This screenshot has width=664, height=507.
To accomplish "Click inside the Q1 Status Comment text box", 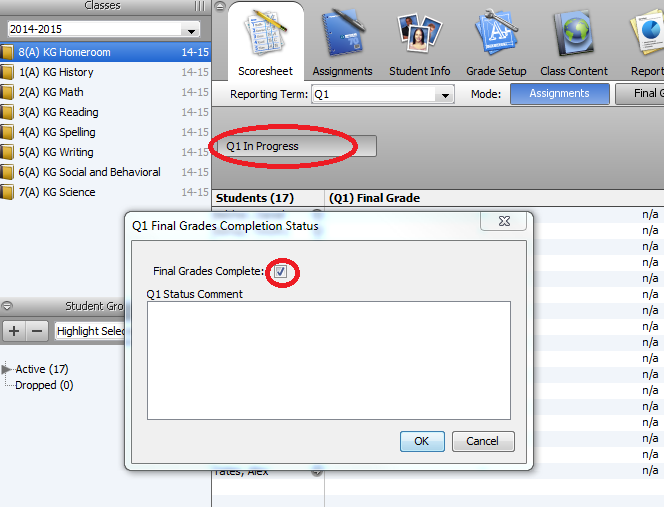I will [329, 360].
